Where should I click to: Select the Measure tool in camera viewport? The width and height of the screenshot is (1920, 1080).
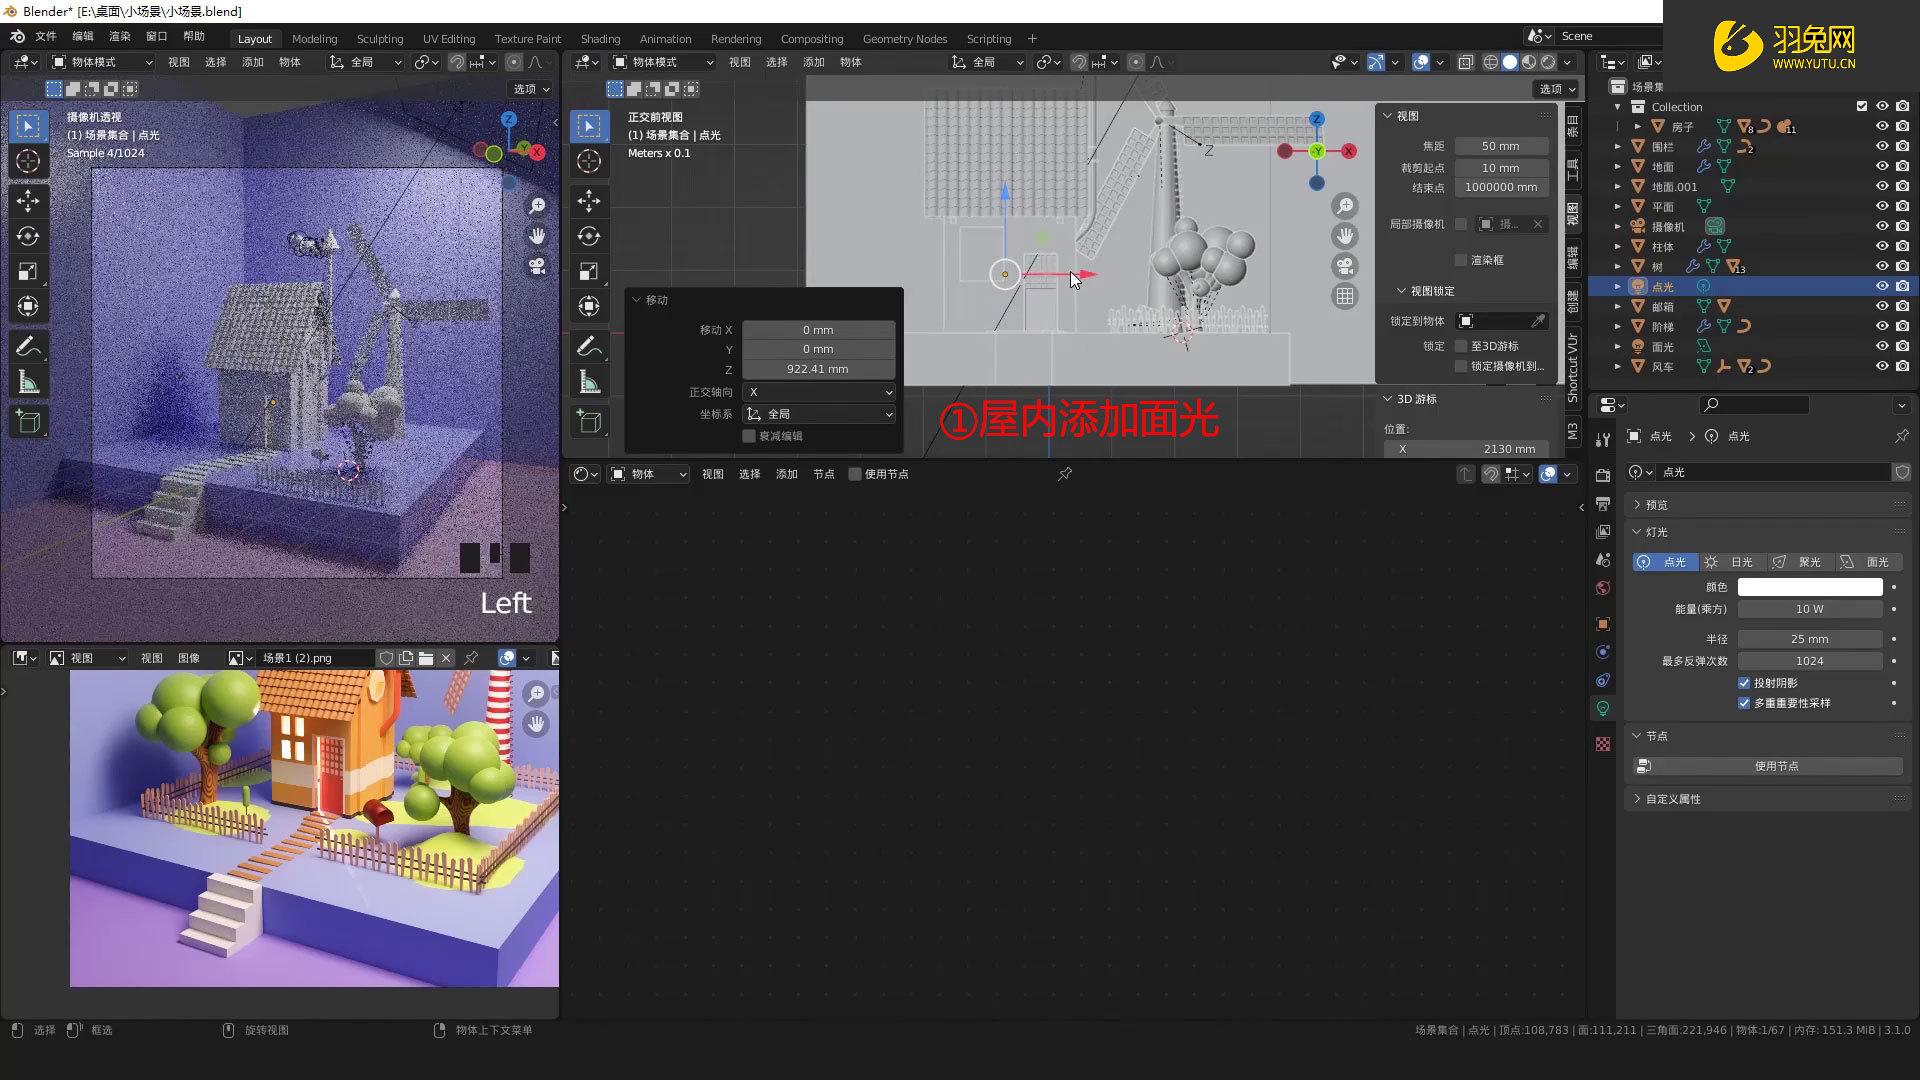coord(28,382)
